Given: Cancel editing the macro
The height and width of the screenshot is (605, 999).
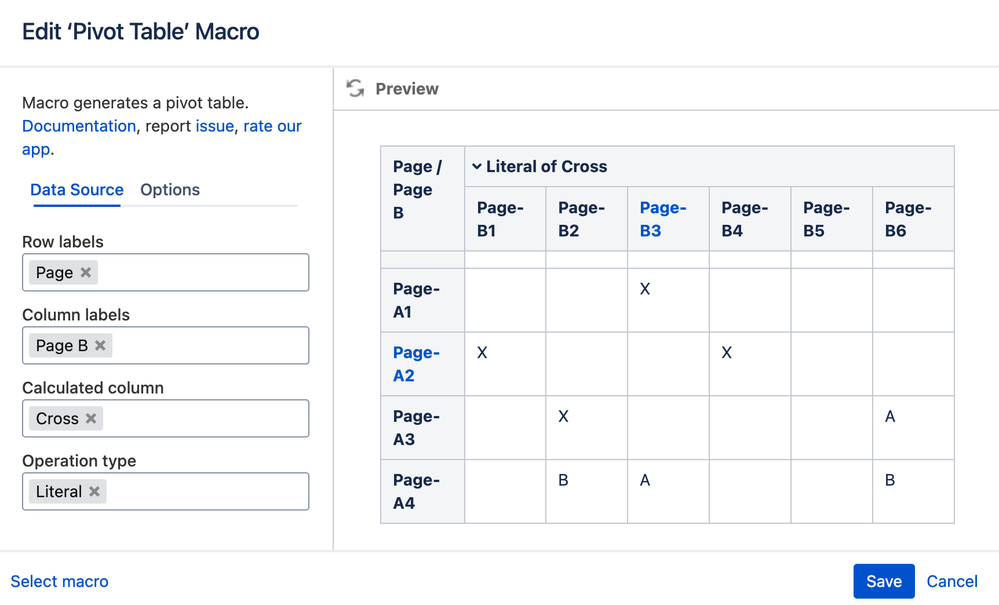Looking at the screenshot, I should (952, 581).
